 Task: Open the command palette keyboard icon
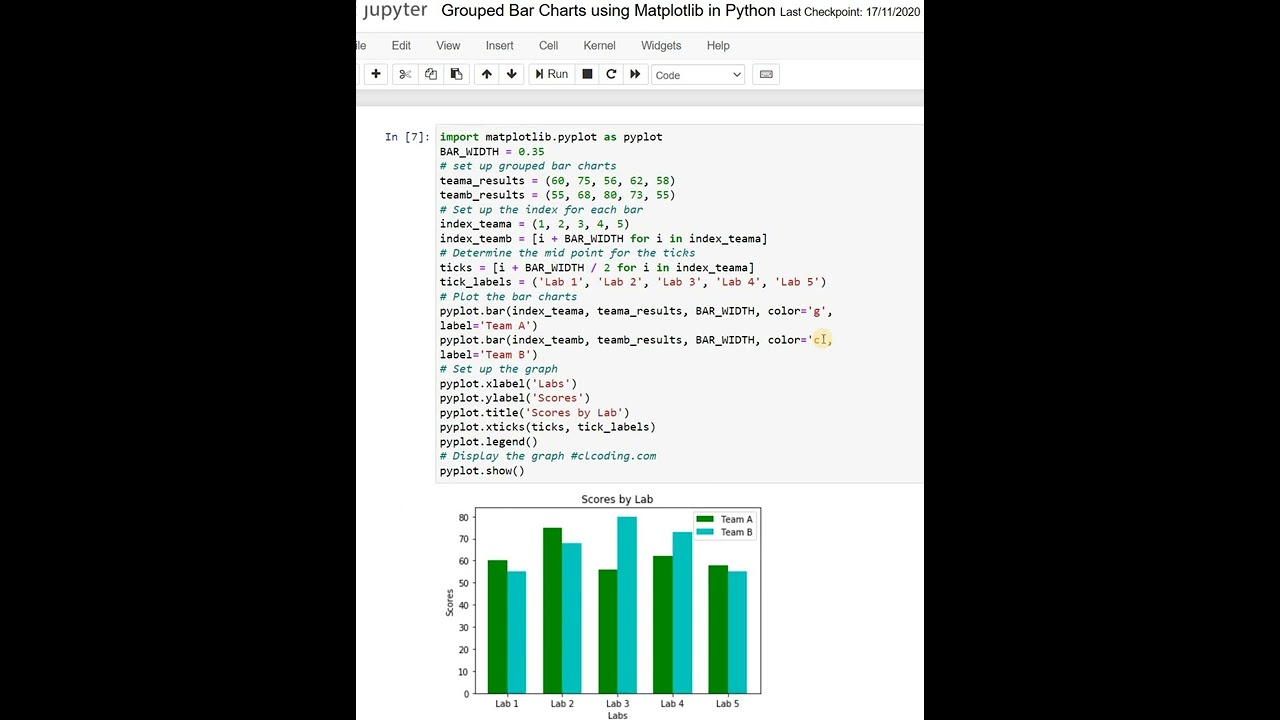(x=766, y=74)
